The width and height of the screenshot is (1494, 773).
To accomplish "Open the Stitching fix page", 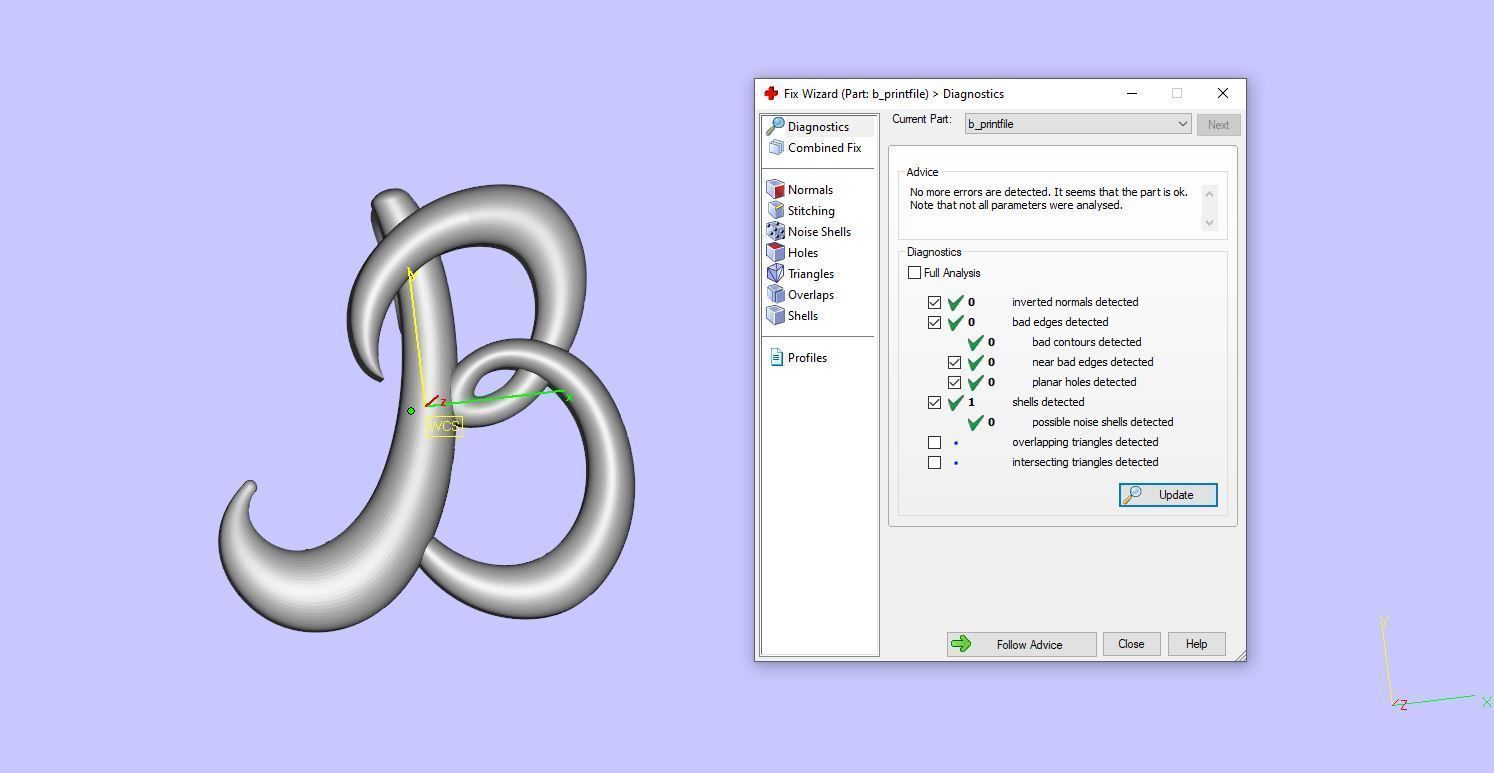I will [x=811, y=210].
